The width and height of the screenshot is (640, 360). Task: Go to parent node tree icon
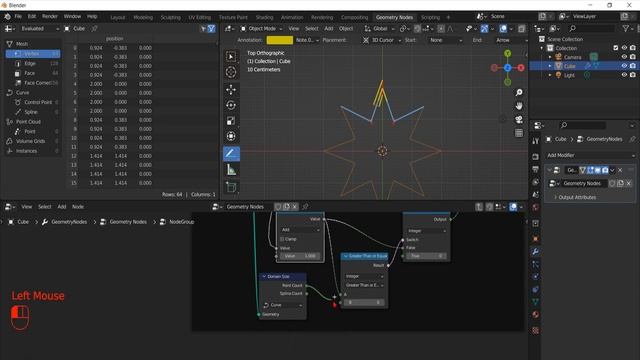pyautogui.click(x=479, y=207)
